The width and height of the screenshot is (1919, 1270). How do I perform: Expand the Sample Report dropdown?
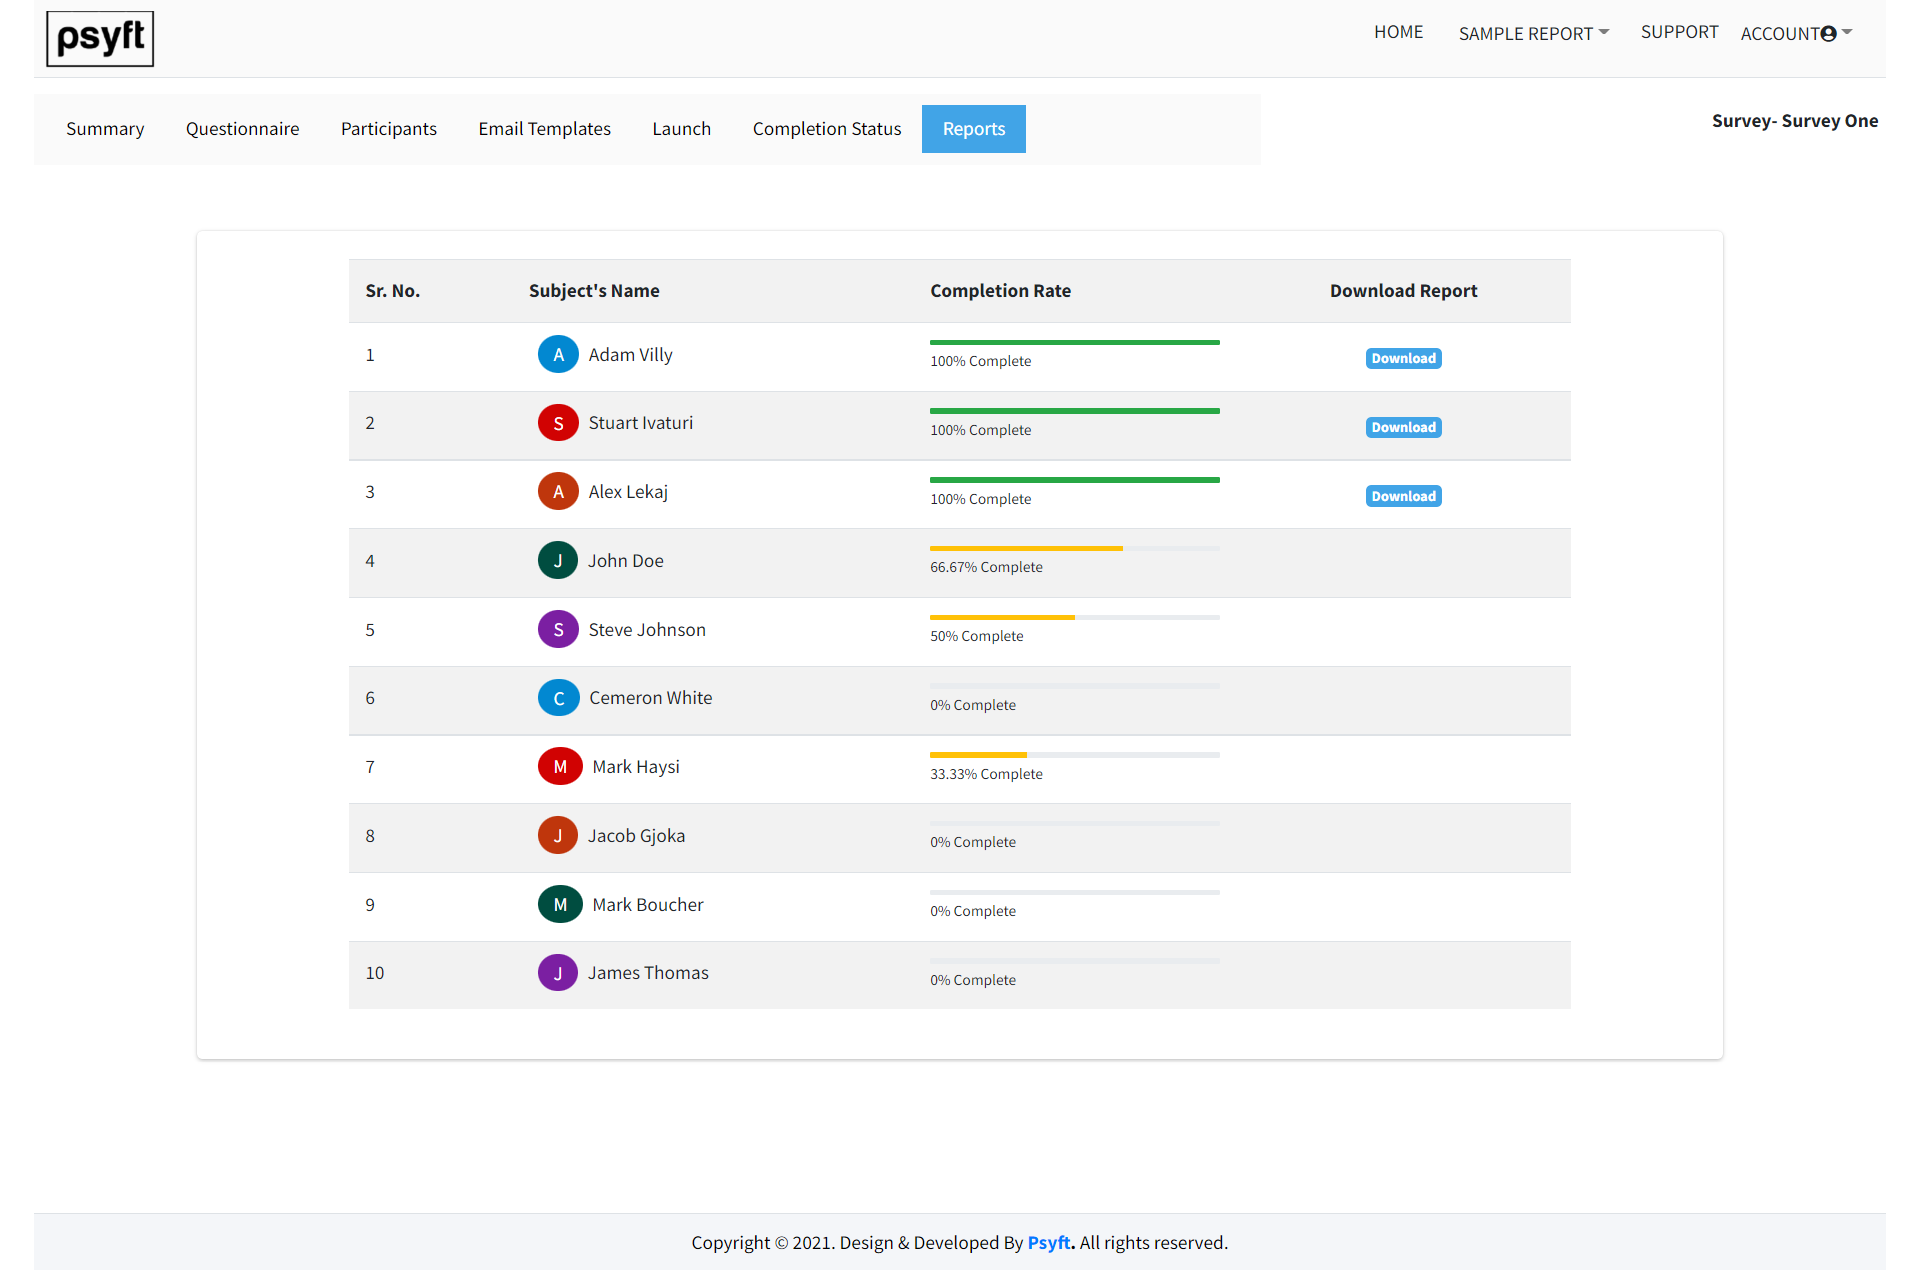pos(1533,34)
